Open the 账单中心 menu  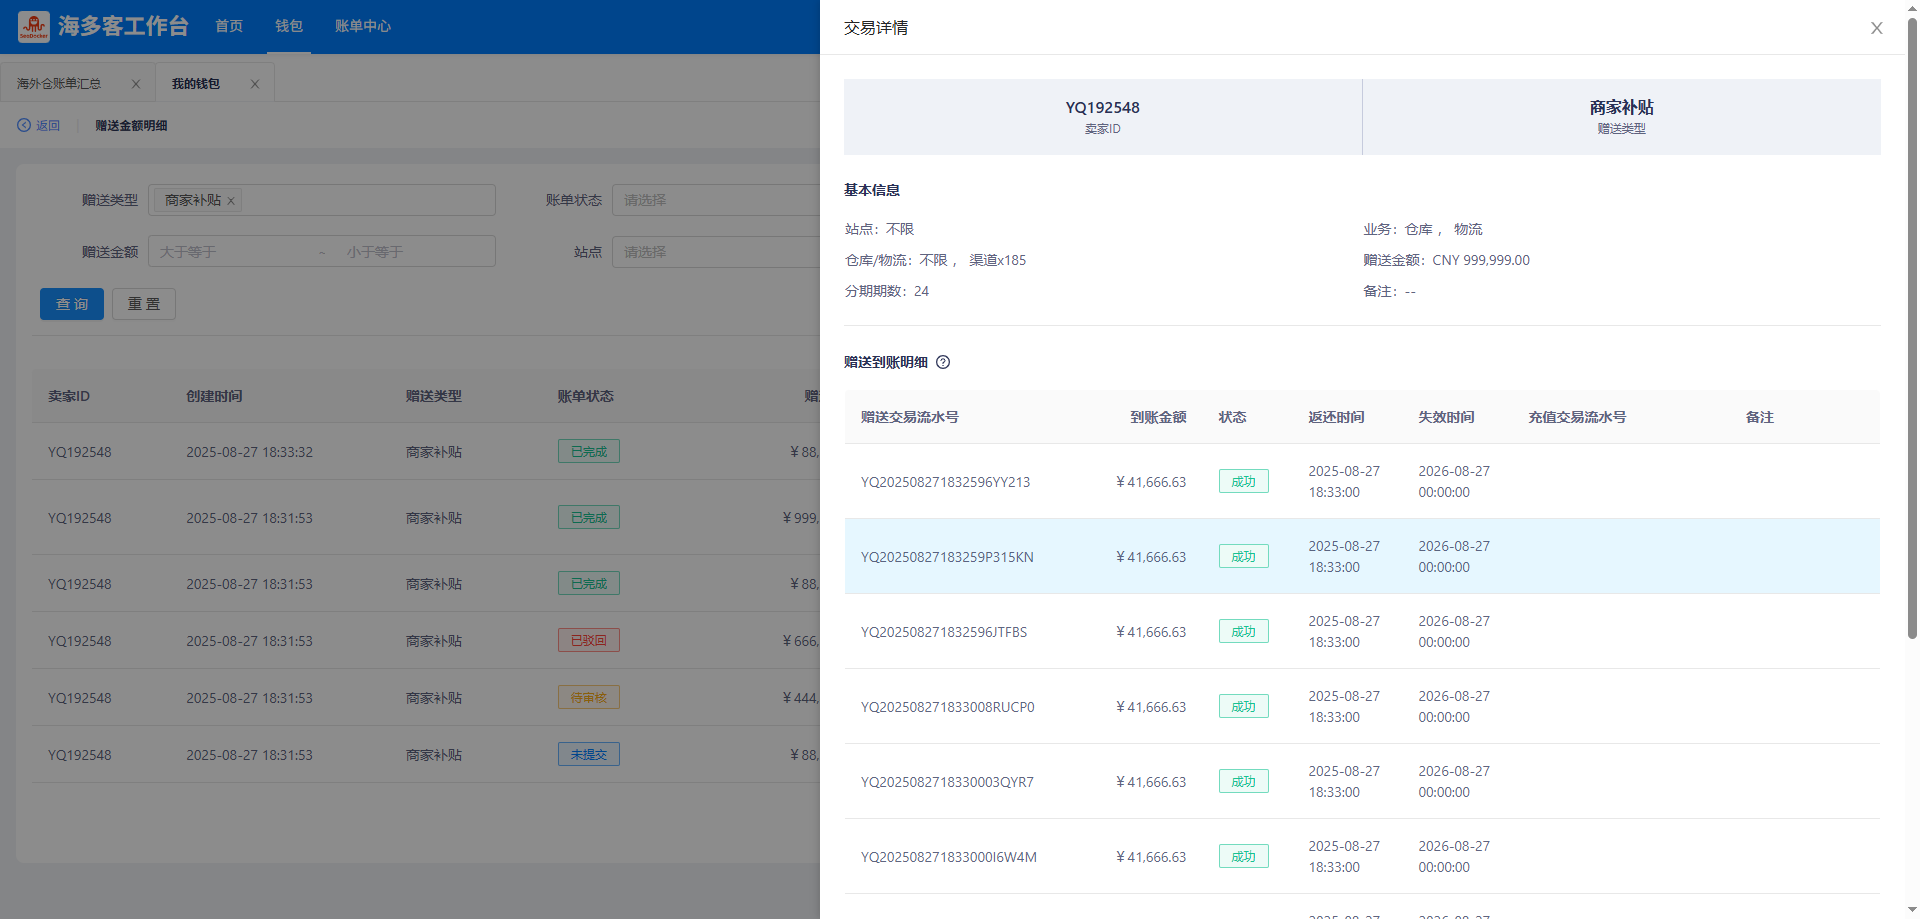(363, 26)
